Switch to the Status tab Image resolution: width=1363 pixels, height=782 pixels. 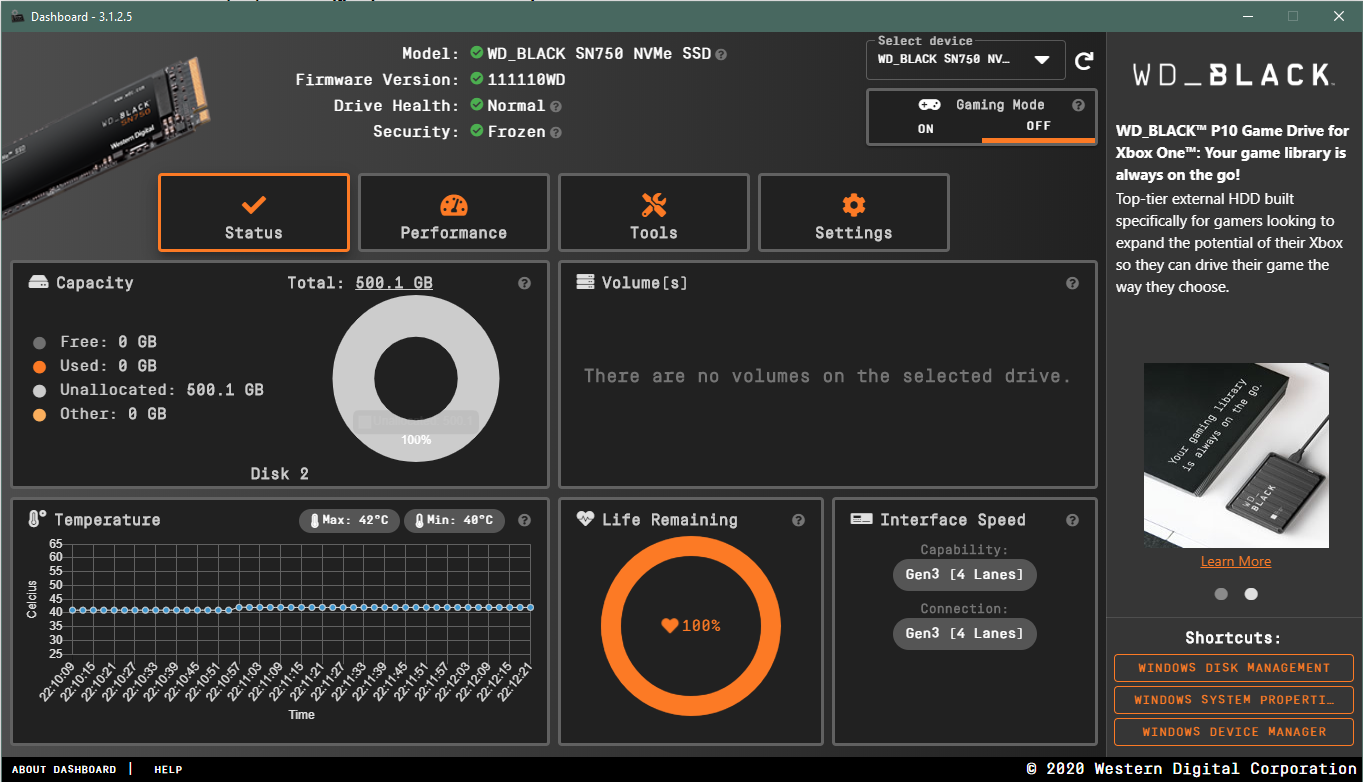tap(254, 213)
